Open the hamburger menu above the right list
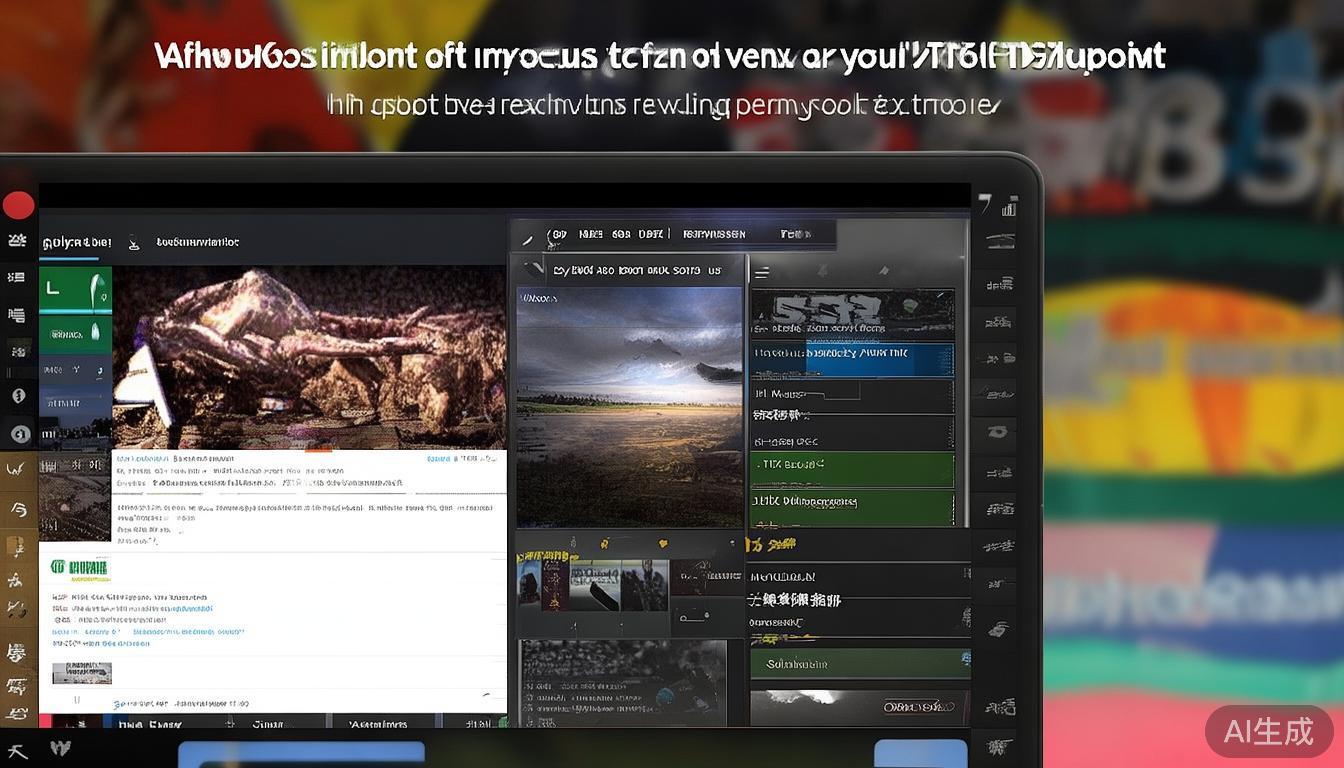 (x=761, y=272)
